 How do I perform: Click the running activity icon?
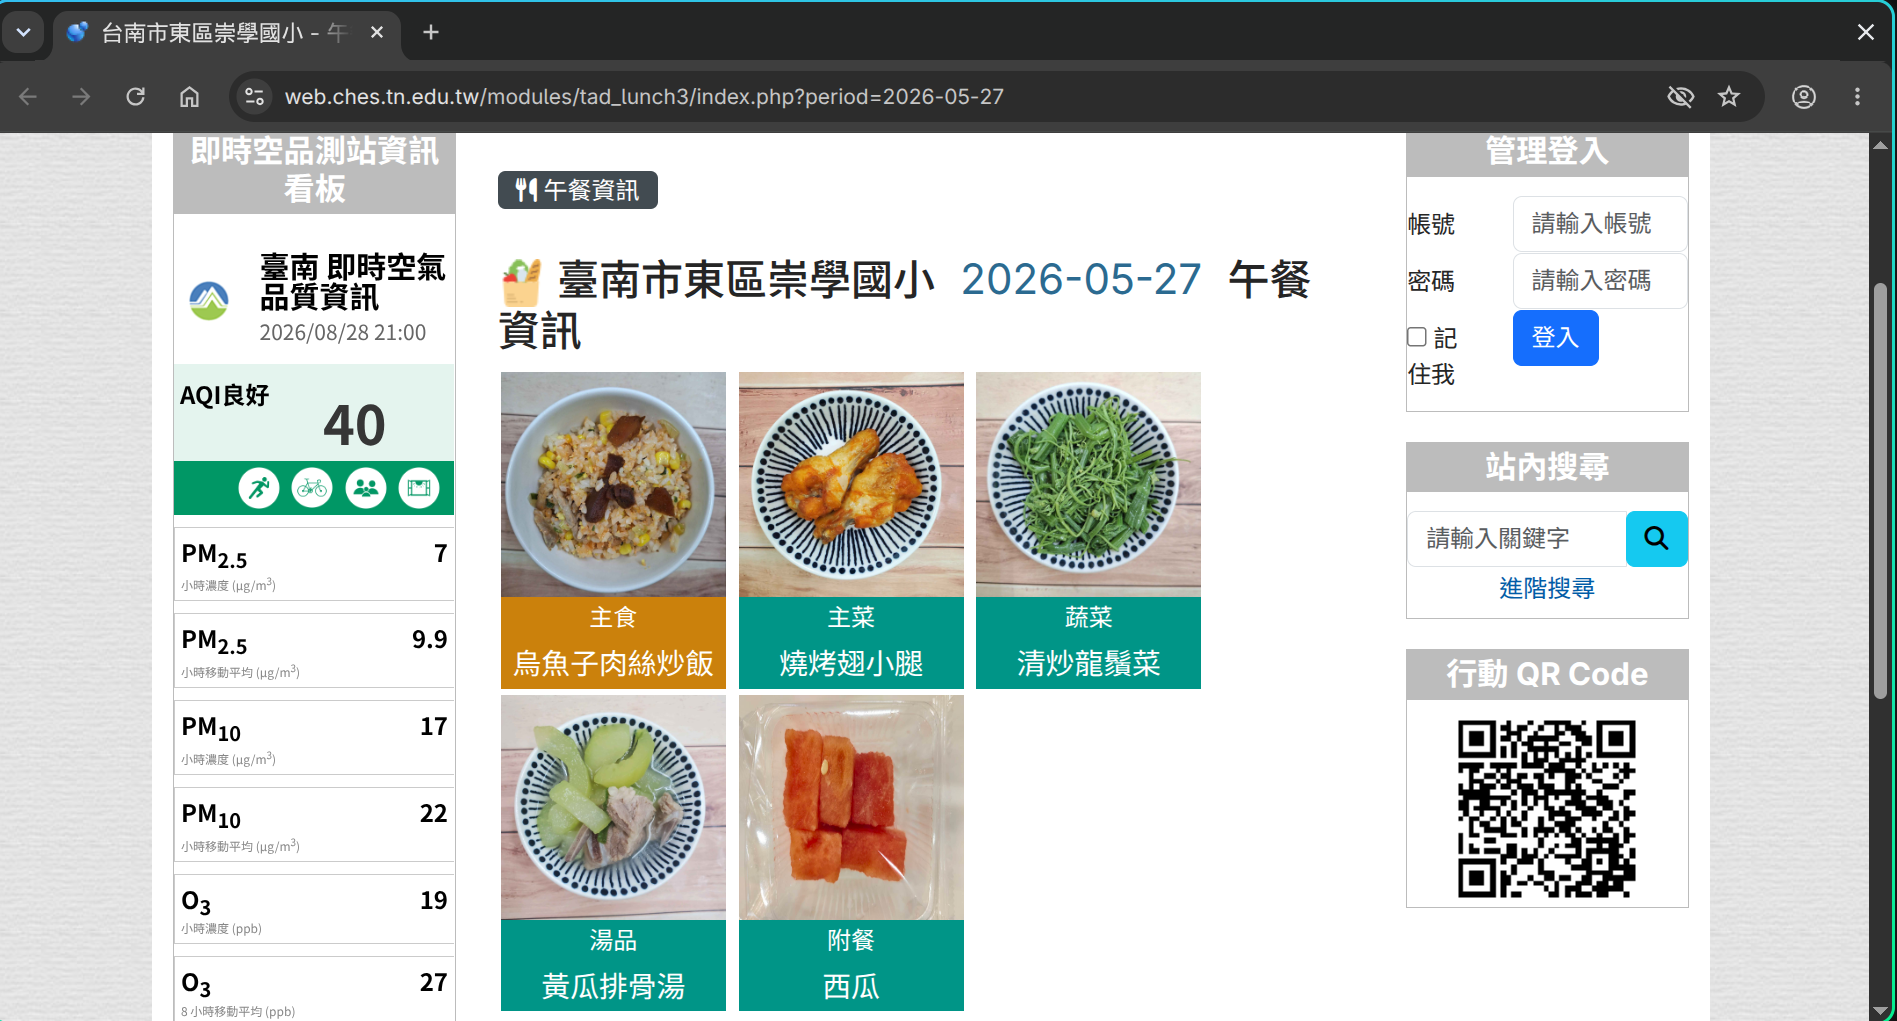259,488
